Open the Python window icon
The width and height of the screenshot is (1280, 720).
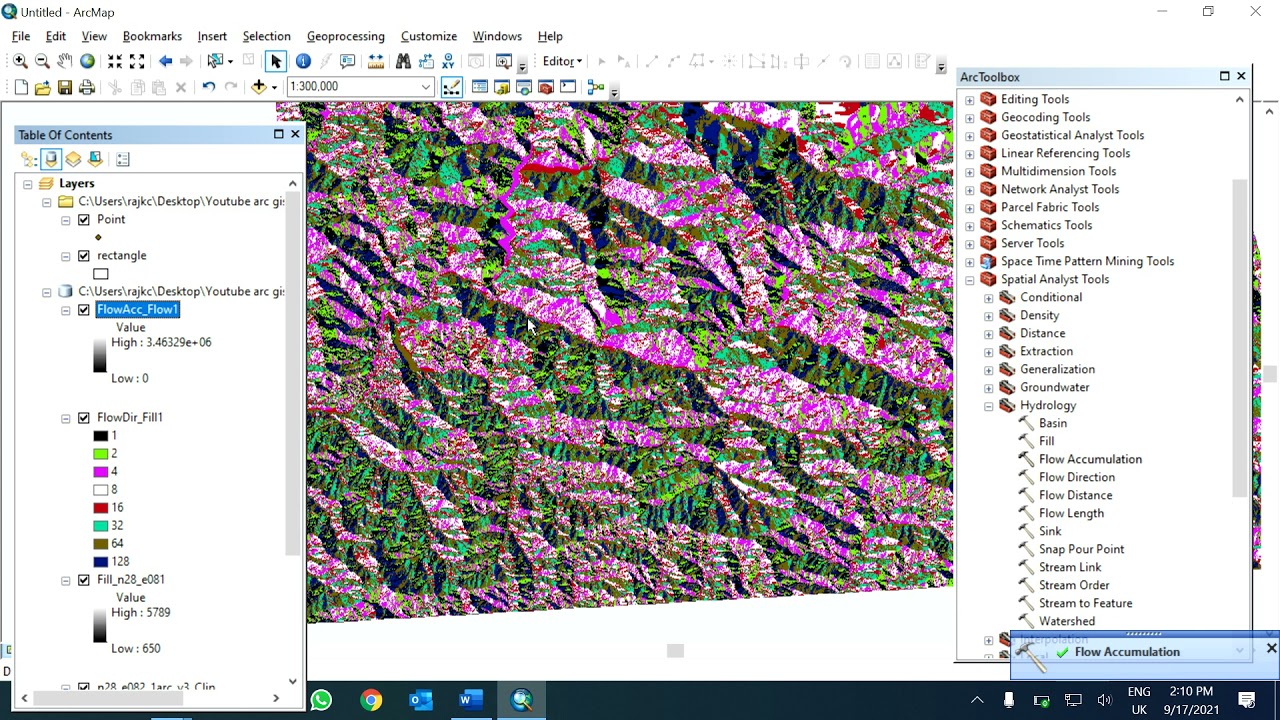point(568,87)
